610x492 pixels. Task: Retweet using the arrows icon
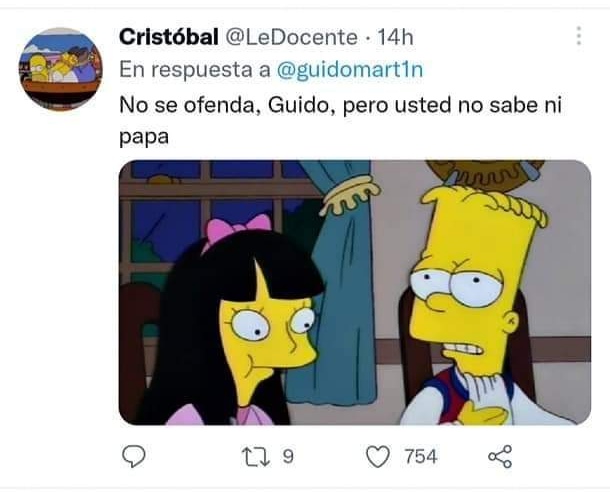pyautogui.click(x=256, y=456)
